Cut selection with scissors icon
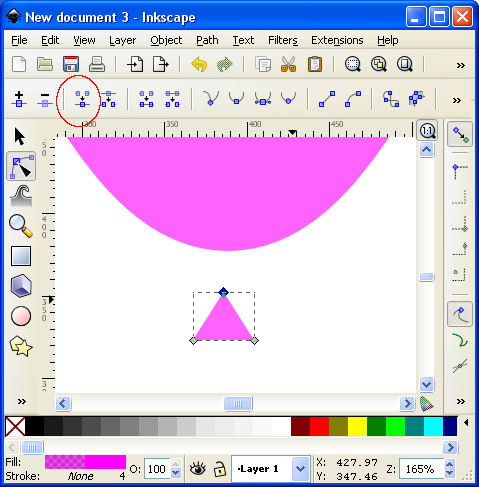This screenshot has width=479, height=487. pyautogui.click(x=289, y=64)
